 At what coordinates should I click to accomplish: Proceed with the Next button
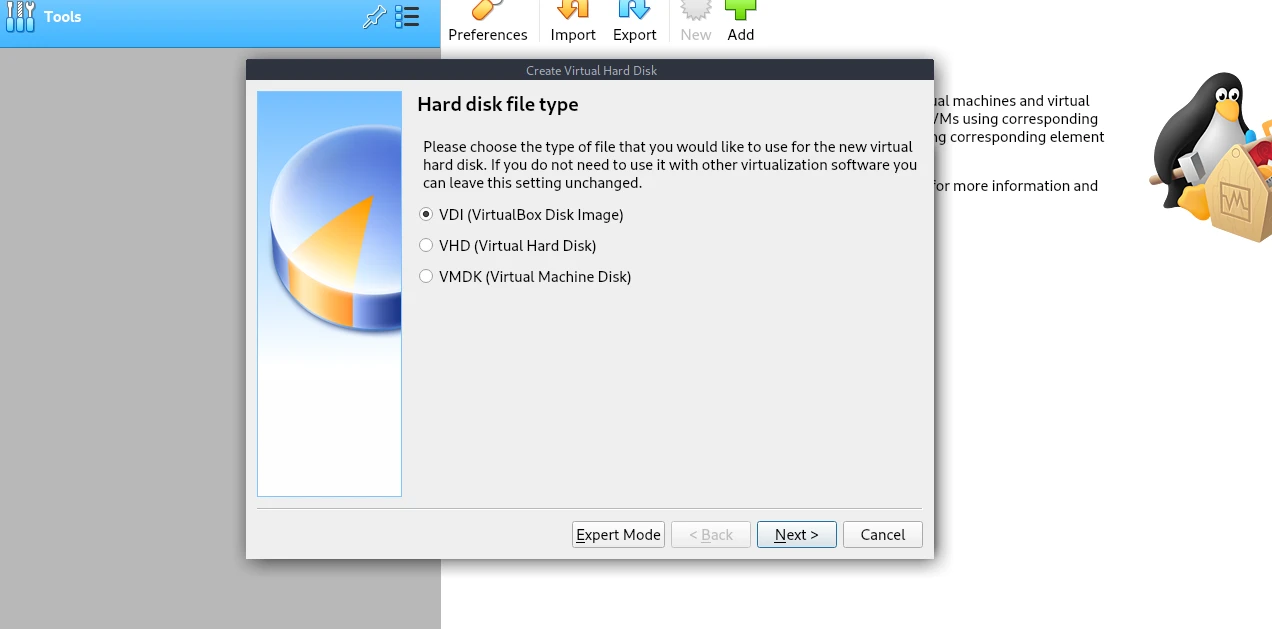(x=797, y=535)
